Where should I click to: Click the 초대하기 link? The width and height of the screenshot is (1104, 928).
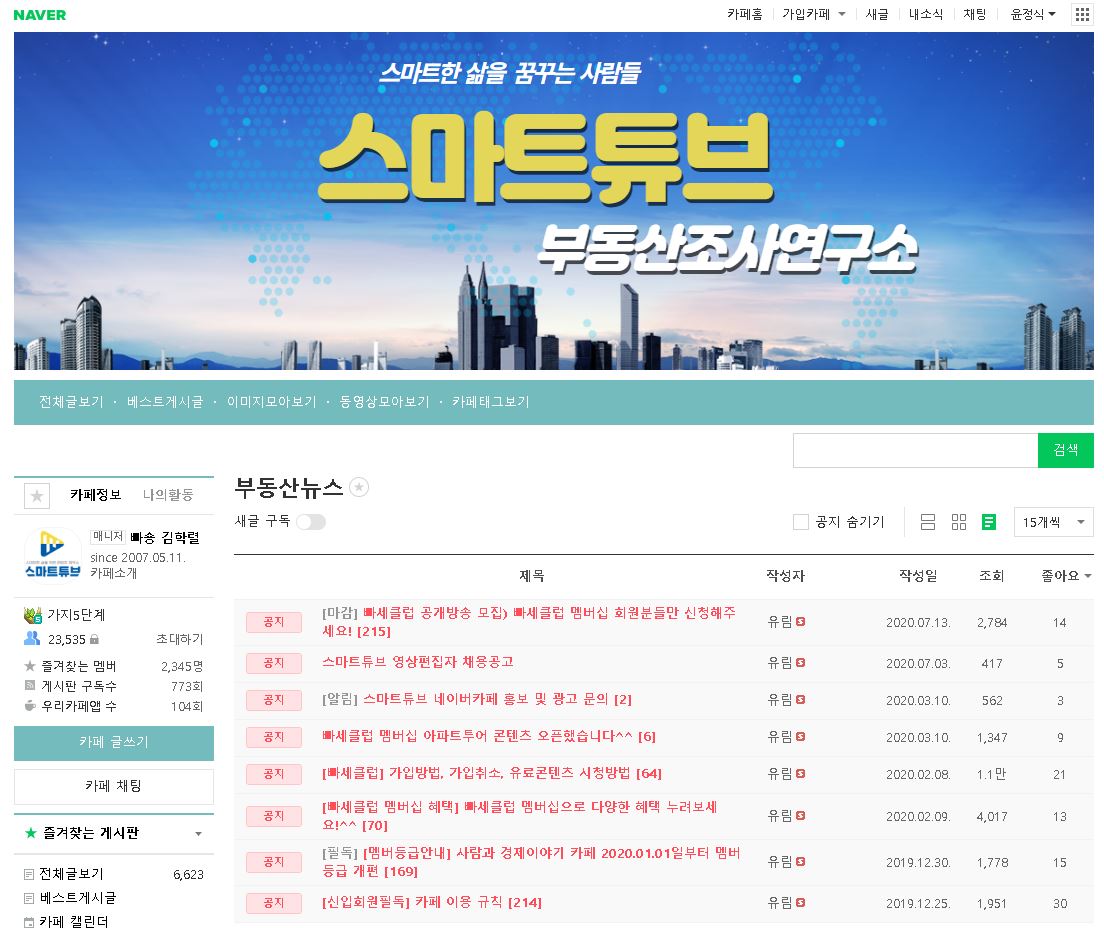[180, 639]
